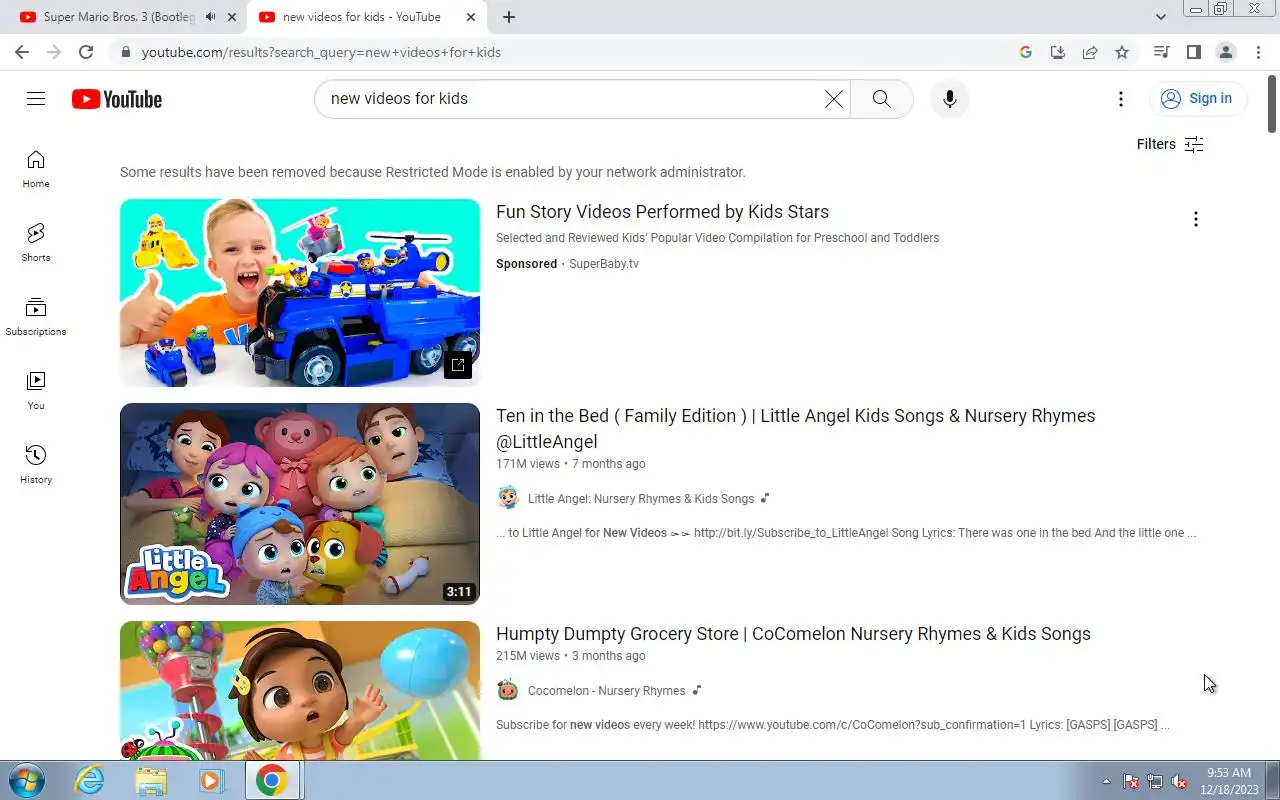Viewport: 1280px width, 800px height.
Task: Open the You section in sidebar
Action: pyautogui.click(x=36, y=391)
